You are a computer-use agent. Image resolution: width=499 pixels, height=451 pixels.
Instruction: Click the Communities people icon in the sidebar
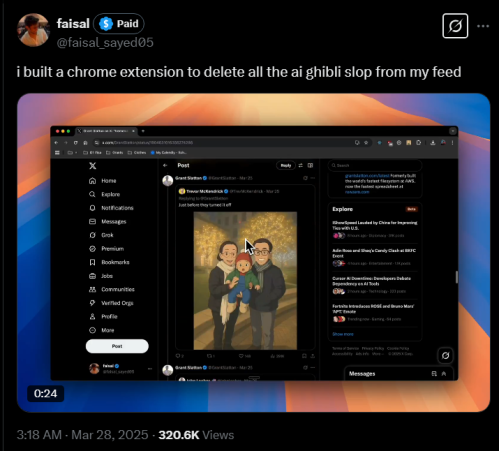(92, 289)
